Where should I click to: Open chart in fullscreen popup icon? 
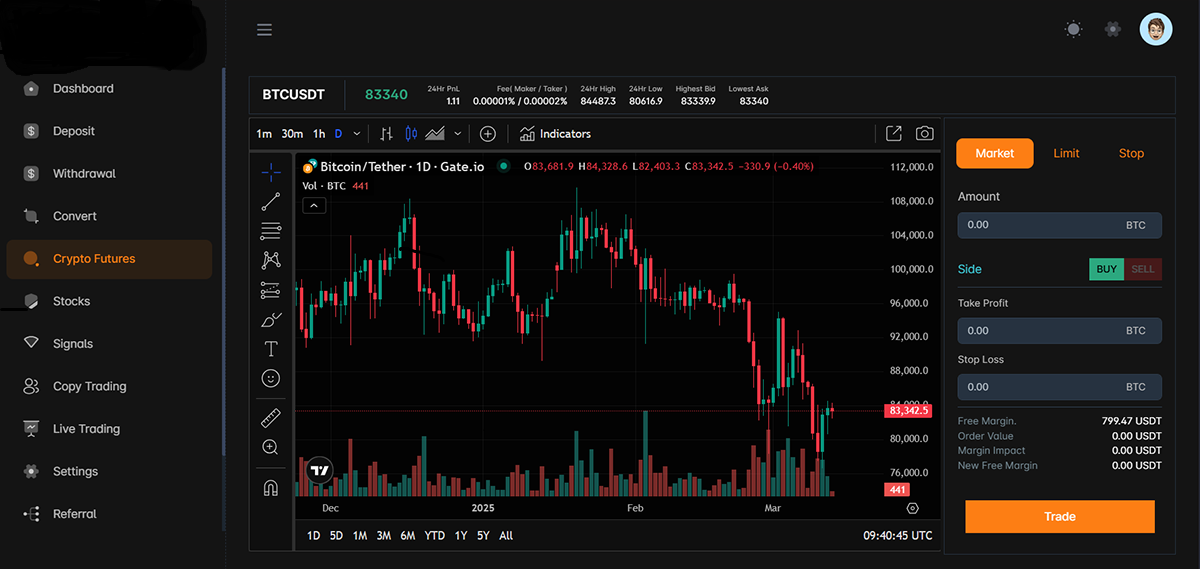tap(894, 134)
